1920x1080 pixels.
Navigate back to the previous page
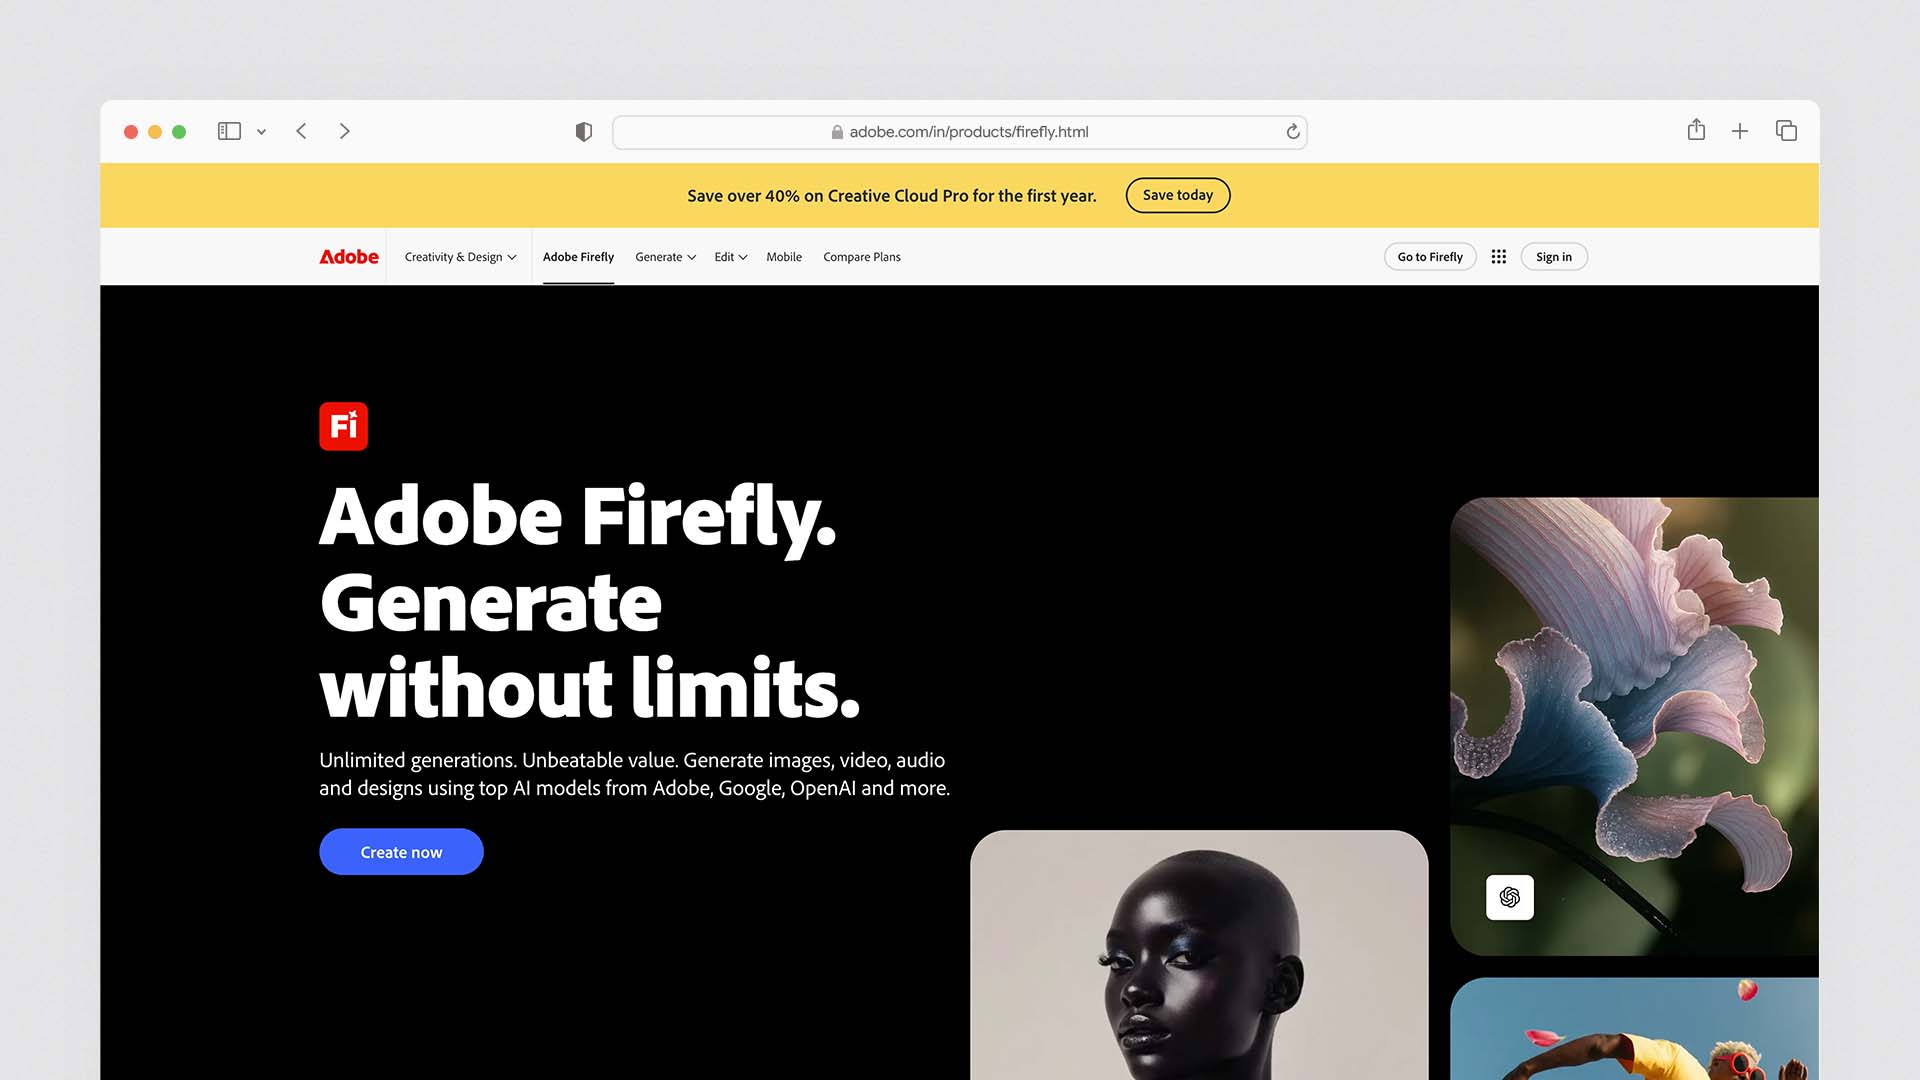click(301, 131)
